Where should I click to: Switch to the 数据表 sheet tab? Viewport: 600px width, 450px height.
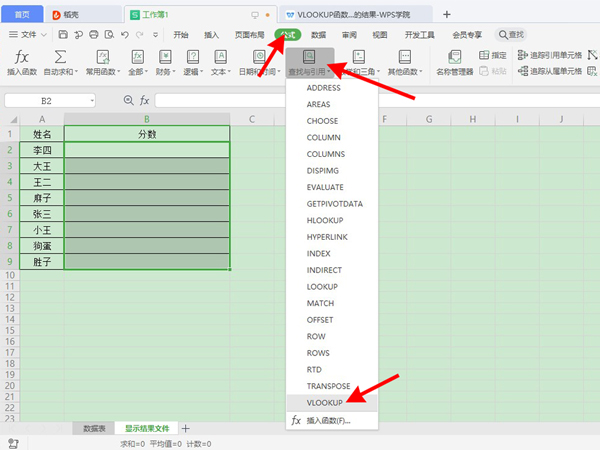click(94, 428)
